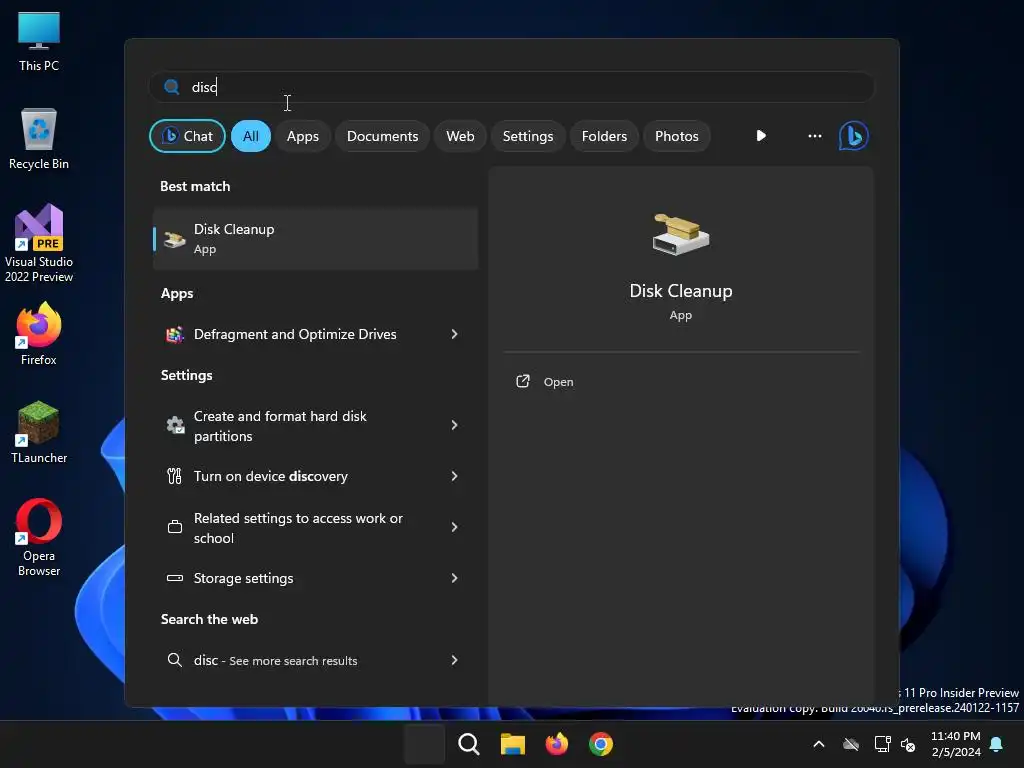Switch to the Chat filter
The height and width of the screenshot is (768, 1024).
187,136
